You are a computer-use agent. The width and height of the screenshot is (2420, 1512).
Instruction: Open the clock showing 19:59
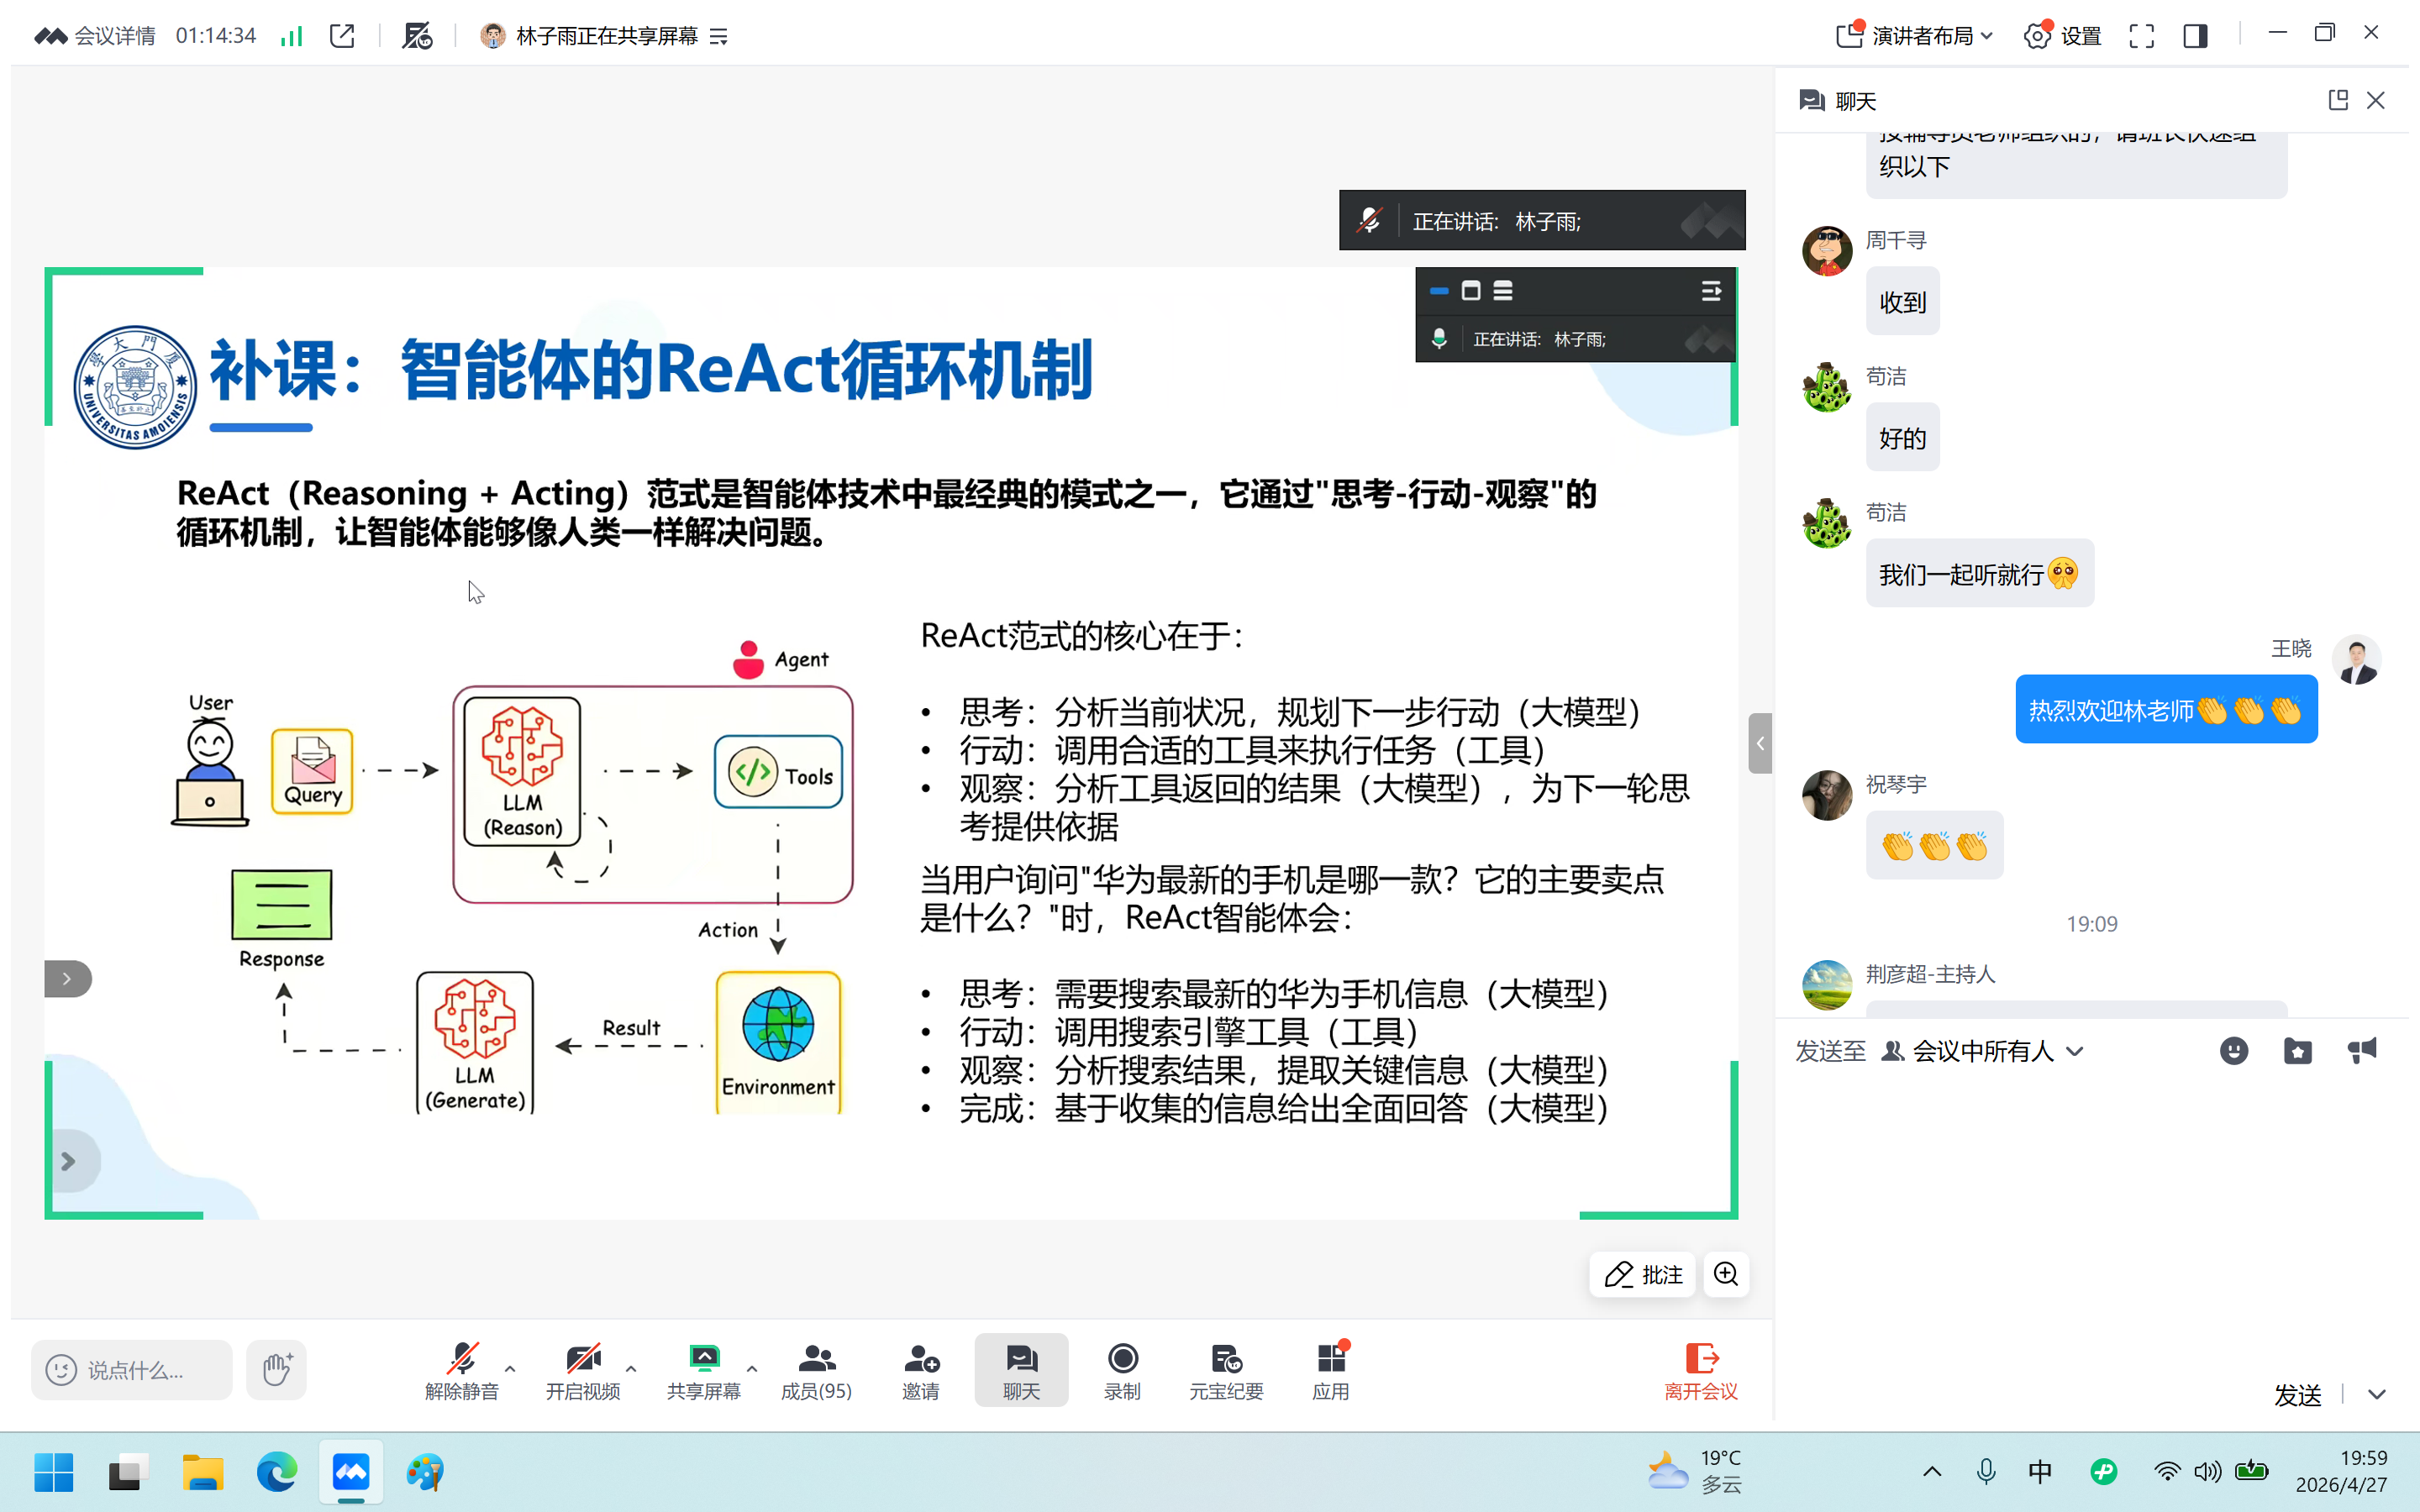[x=2341, y=1471]
